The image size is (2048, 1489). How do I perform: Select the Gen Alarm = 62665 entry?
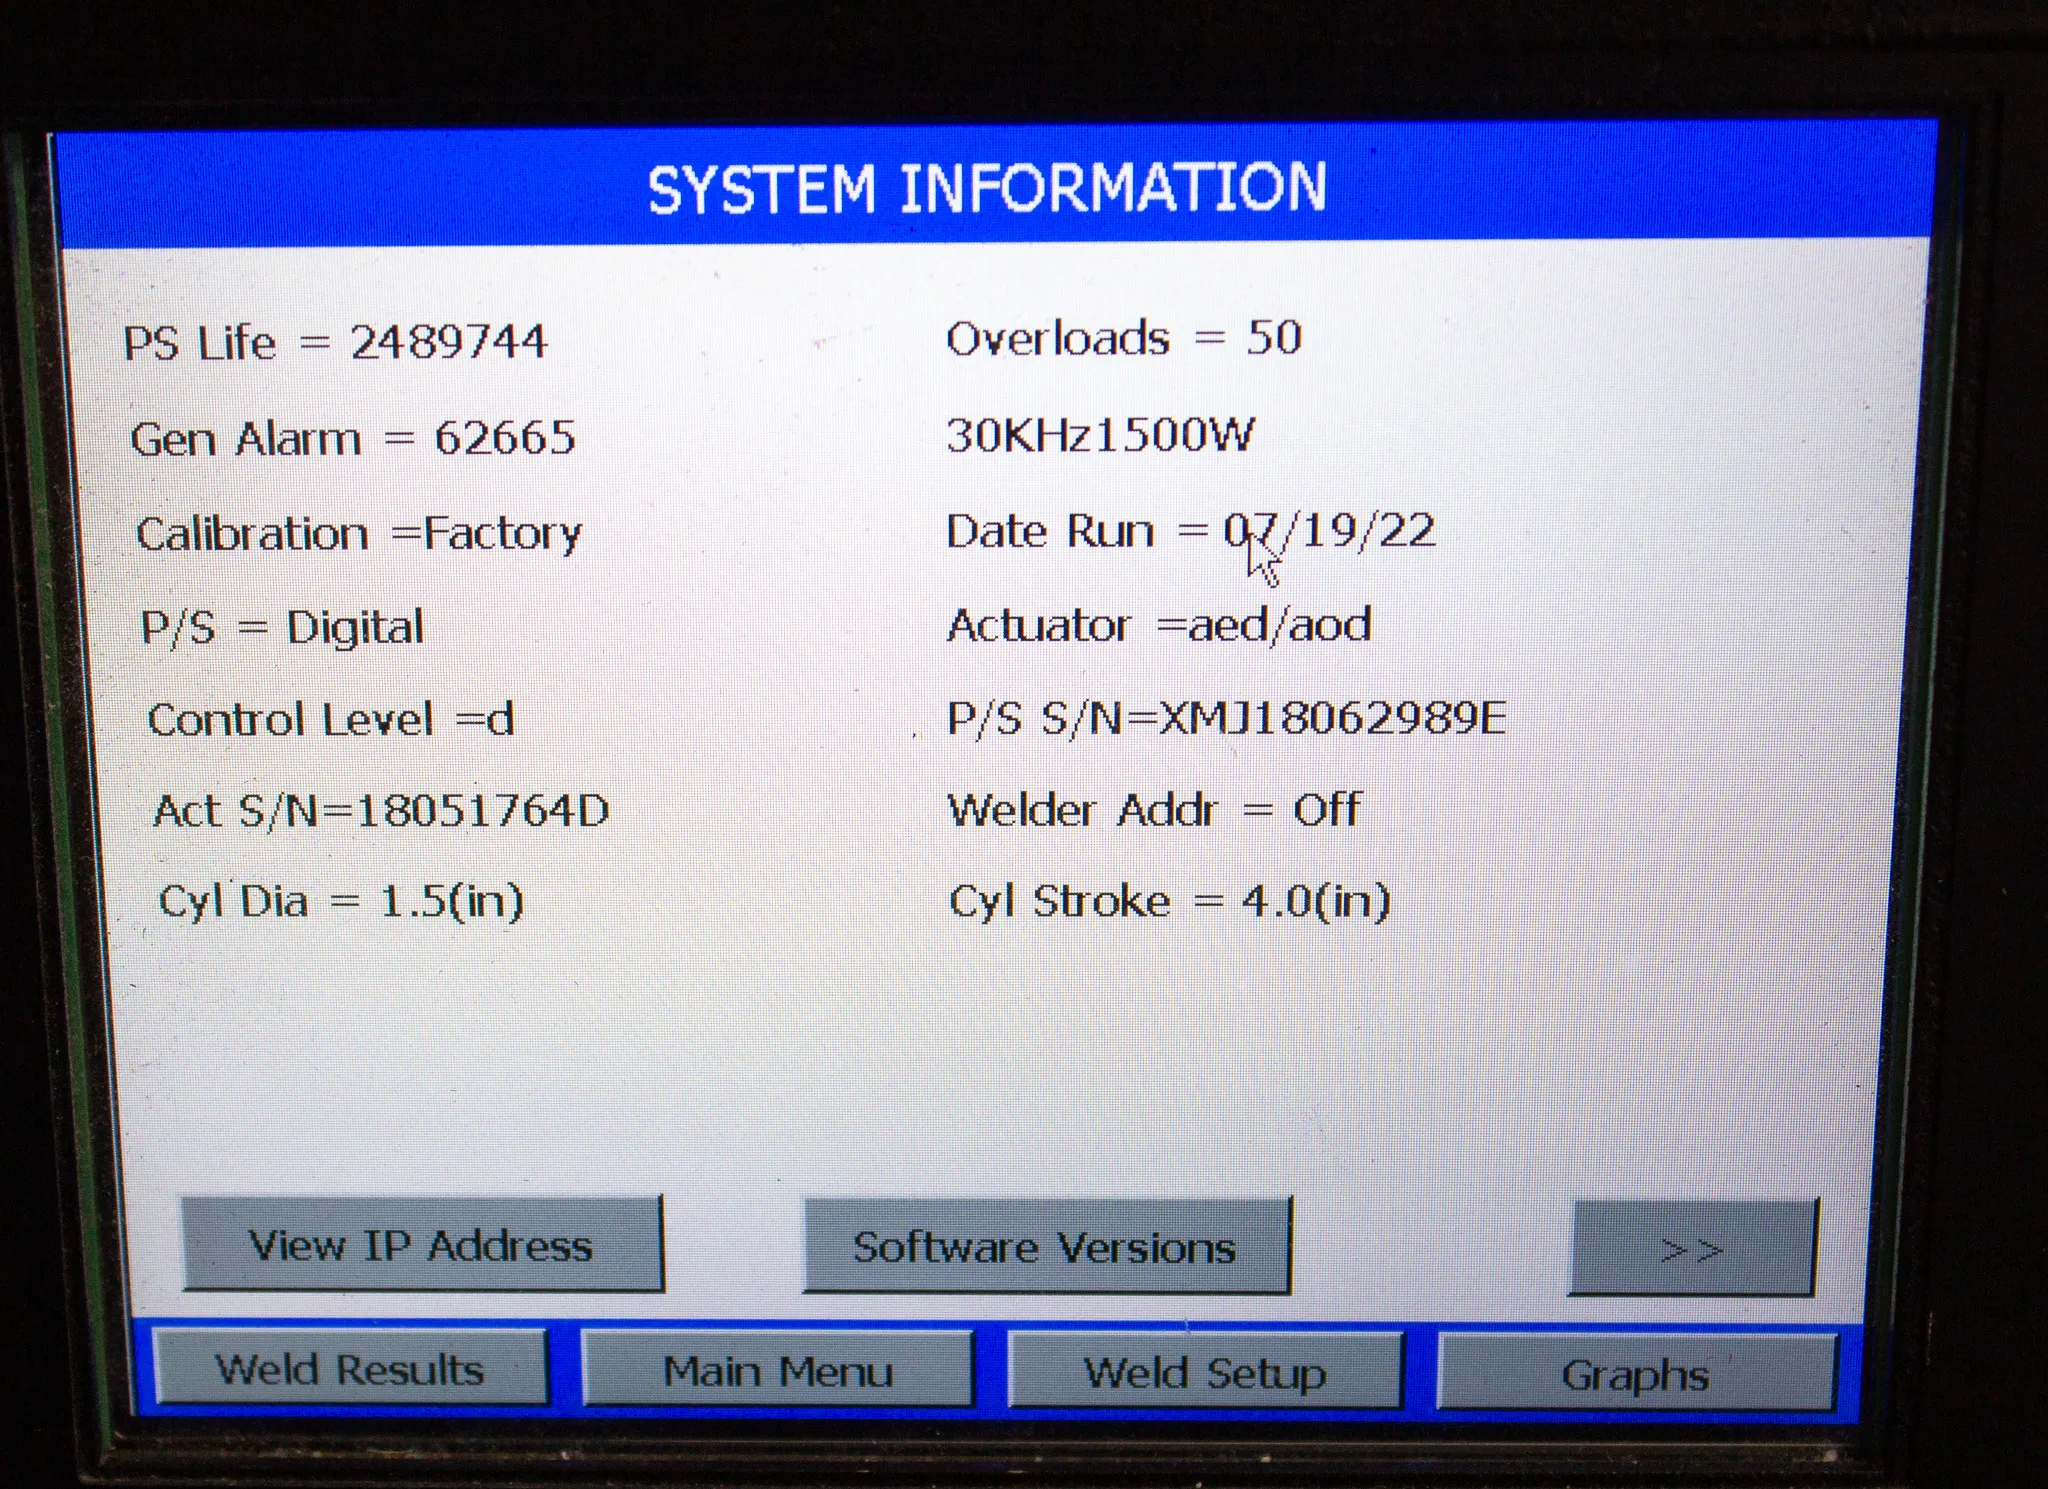(x=353, y=439)
